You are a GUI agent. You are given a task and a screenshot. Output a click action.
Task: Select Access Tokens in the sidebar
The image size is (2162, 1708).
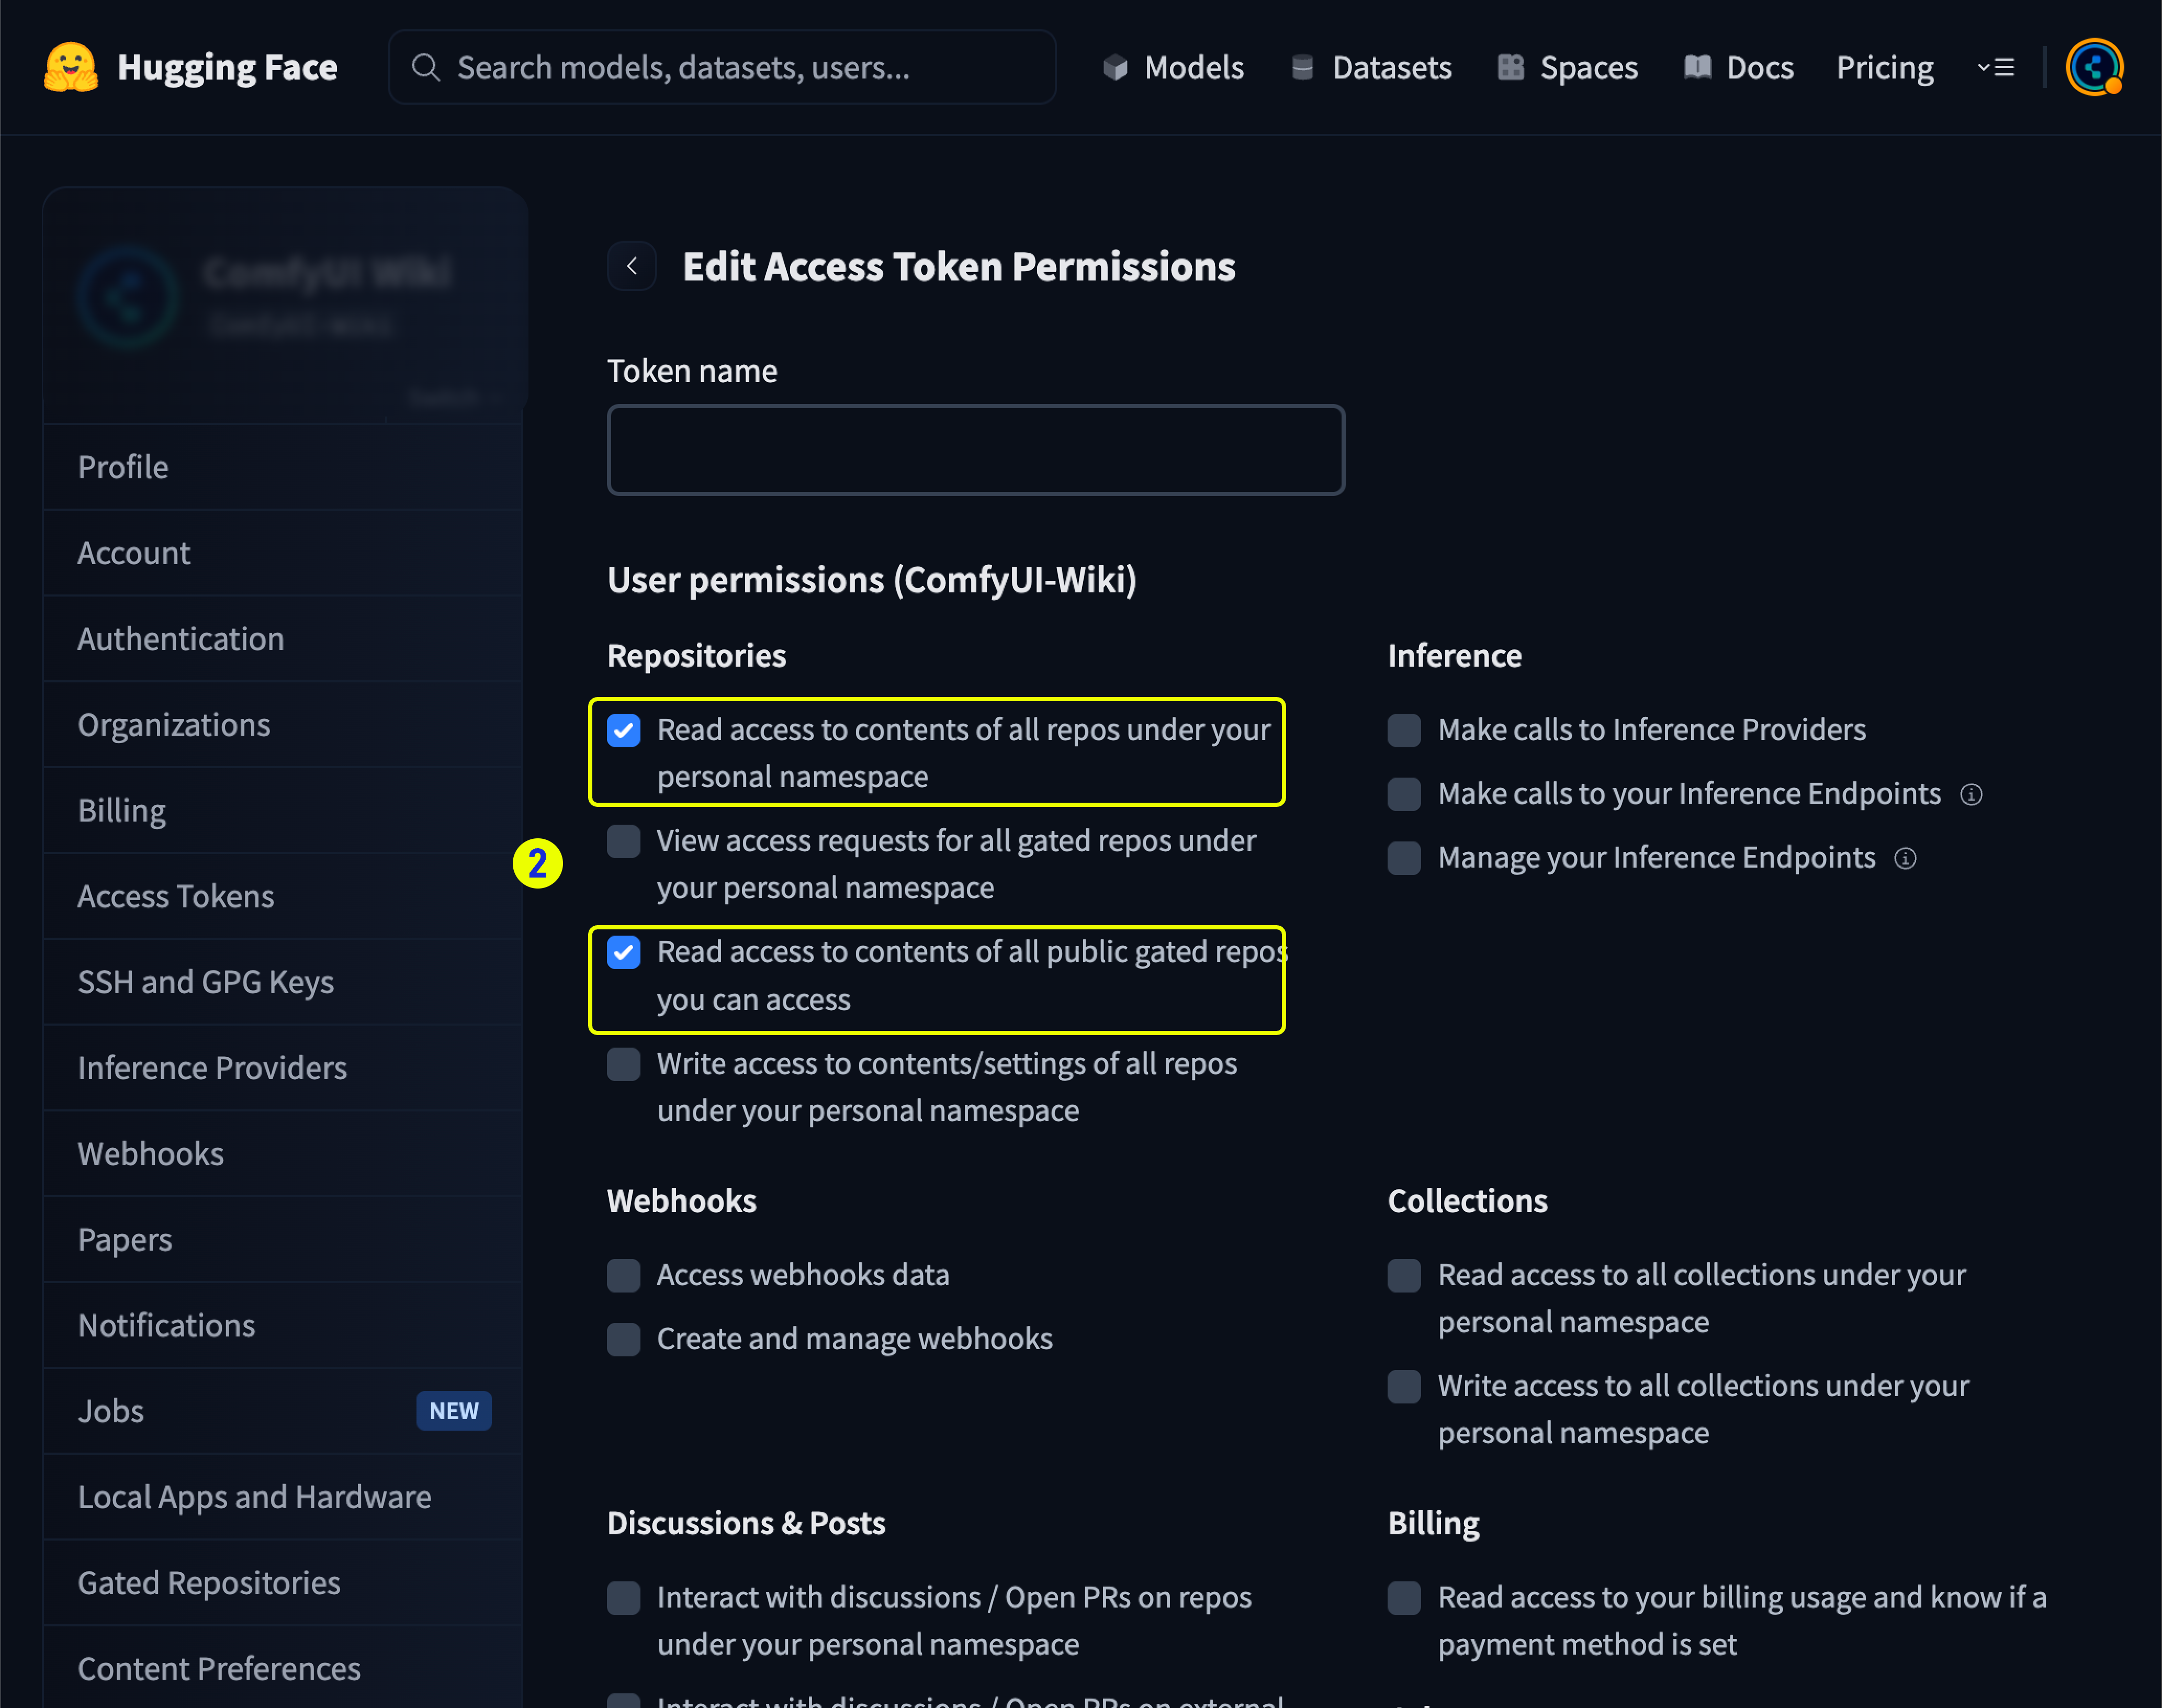point(176,895)
